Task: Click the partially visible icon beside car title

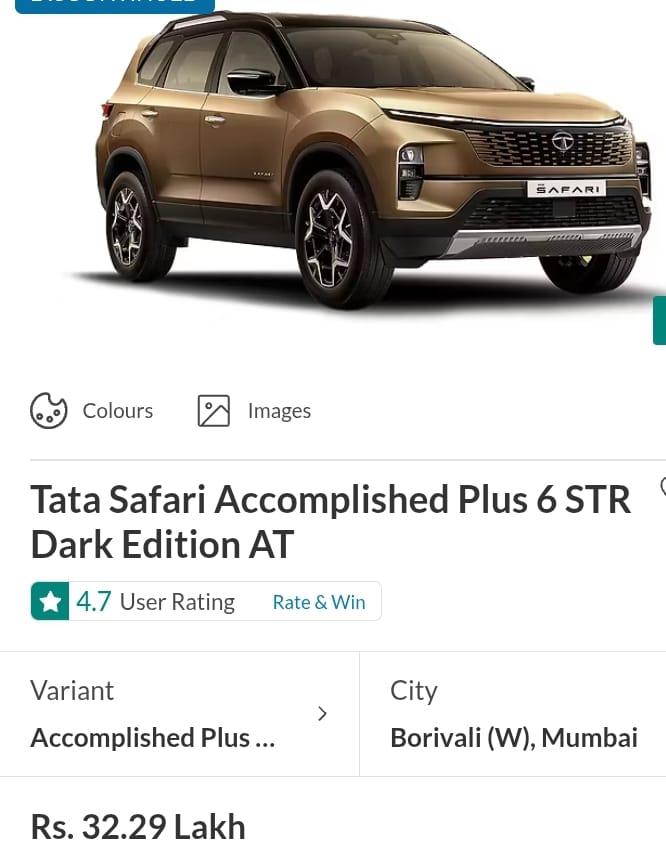Action: pos(662,487)
